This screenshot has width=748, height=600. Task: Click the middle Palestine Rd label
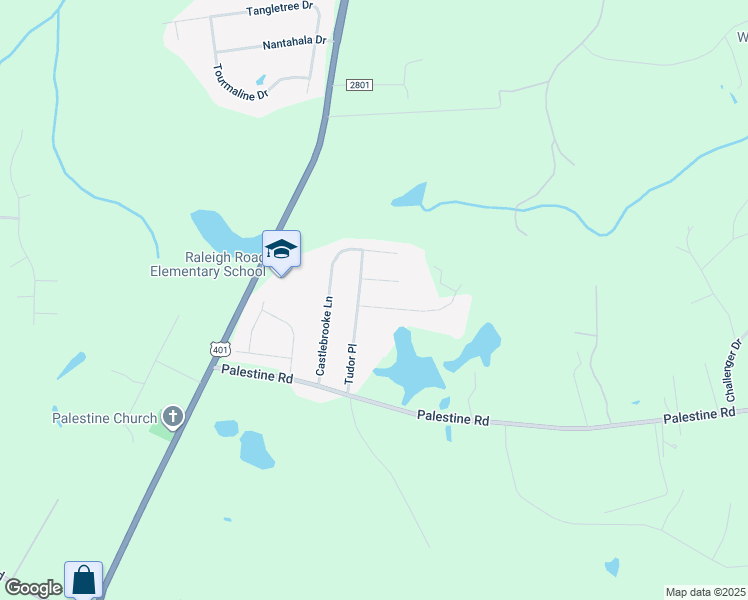[453, 417]
